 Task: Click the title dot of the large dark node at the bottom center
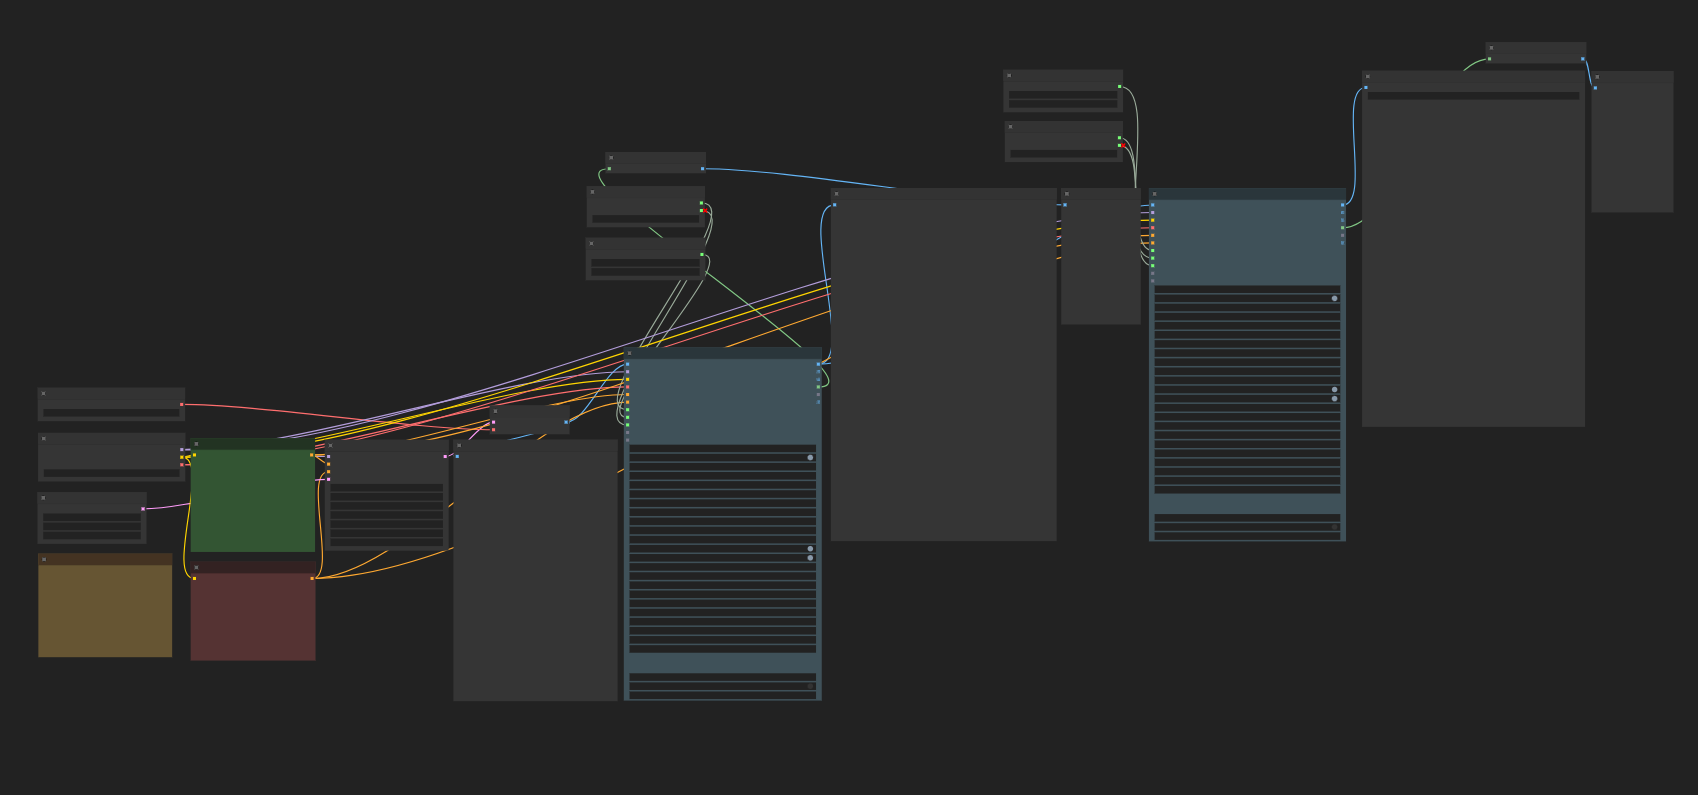tap(459, 446)
